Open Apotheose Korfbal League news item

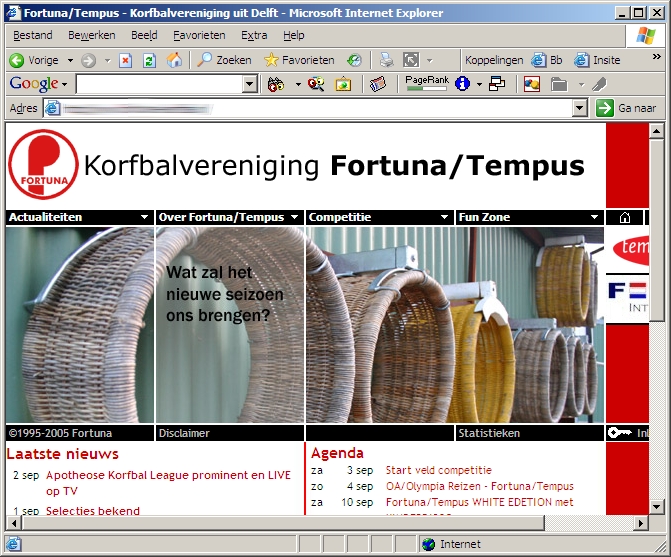(x=168, y=483)
